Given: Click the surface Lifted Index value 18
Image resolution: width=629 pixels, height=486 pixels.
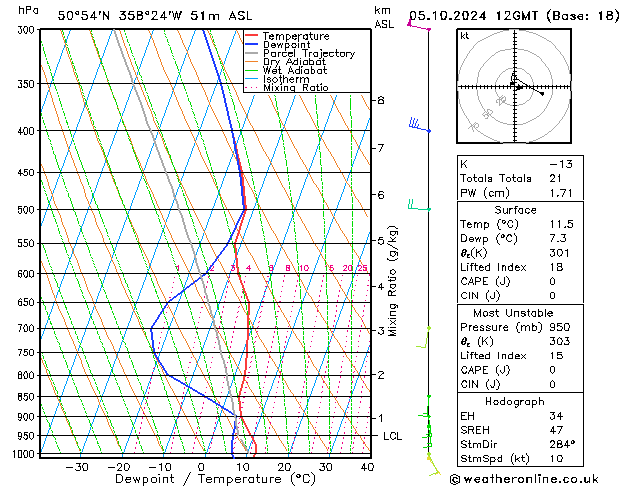Looking at the screenshot, I should pyautogui.click(x=556, y=267).
